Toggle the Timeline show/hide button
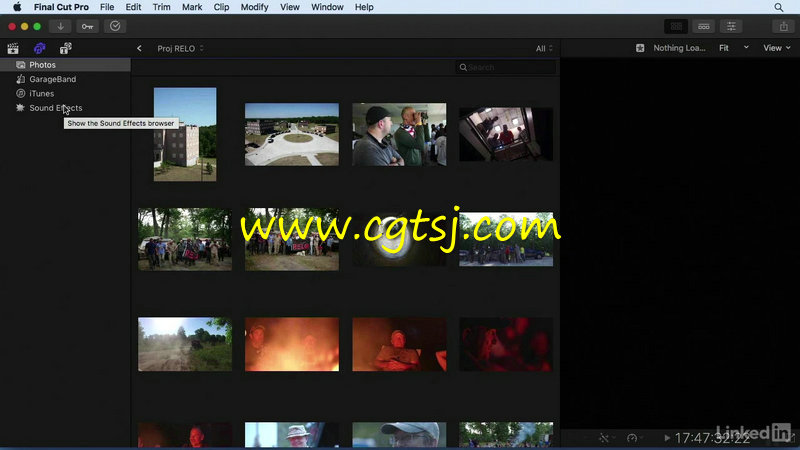 pyautogui.click(x=704, y=26)
